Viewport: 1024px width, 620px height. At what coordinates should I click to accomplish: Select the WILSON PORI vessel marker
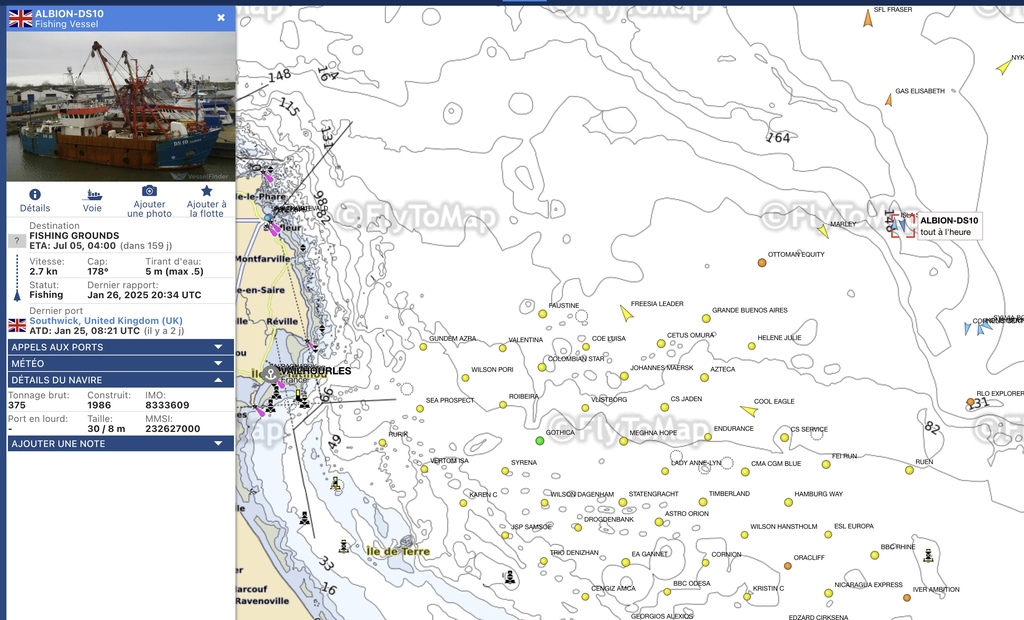[466, 378]
